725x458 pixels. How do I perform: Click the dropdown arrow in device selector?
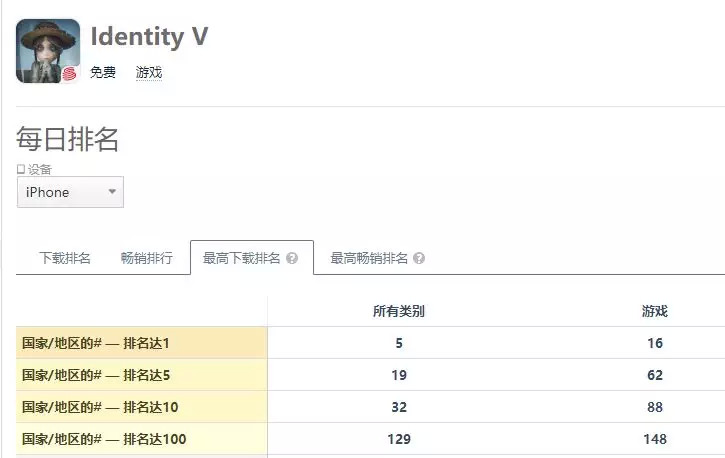[x=112, y=192]
